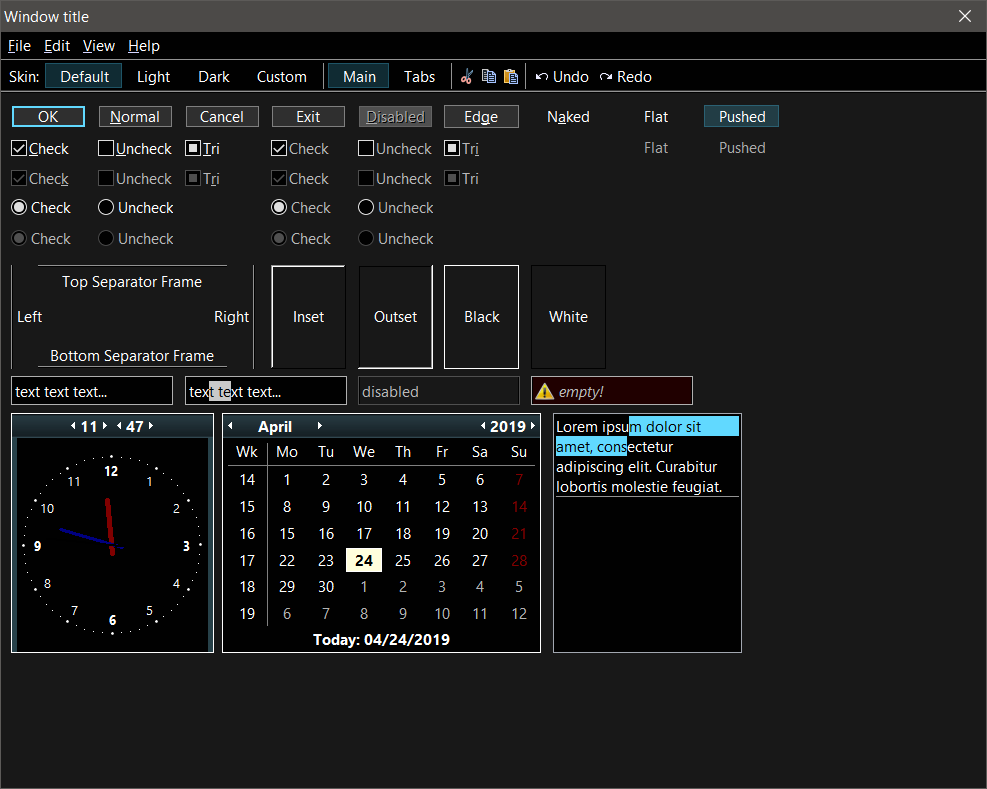Tick the first enabled Uncheck checkbox
The height and width of the screenshot is (789, 987).
[x=106, y=149]
